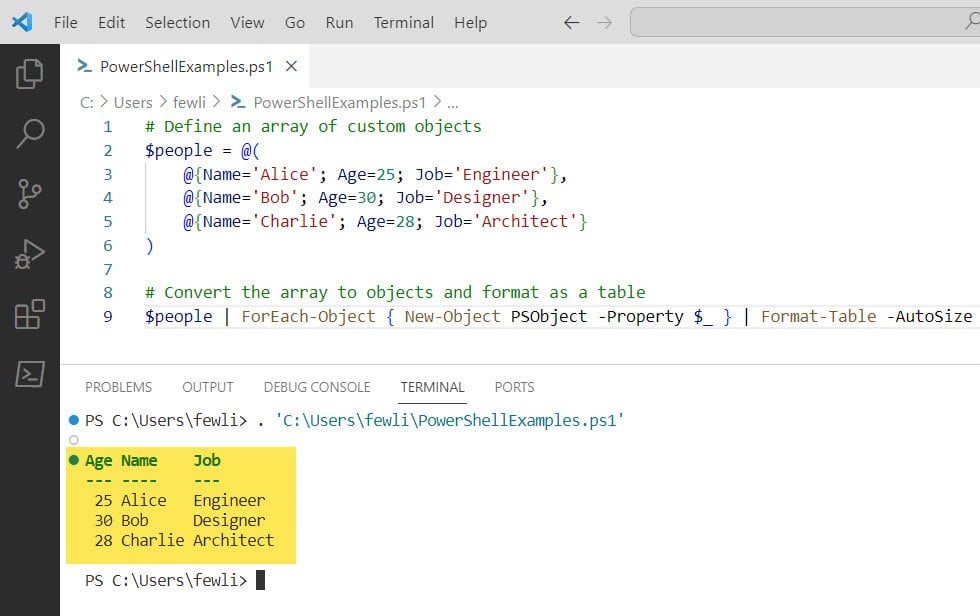
Task: Open the Run and Debug view
Action: point(30,253)
